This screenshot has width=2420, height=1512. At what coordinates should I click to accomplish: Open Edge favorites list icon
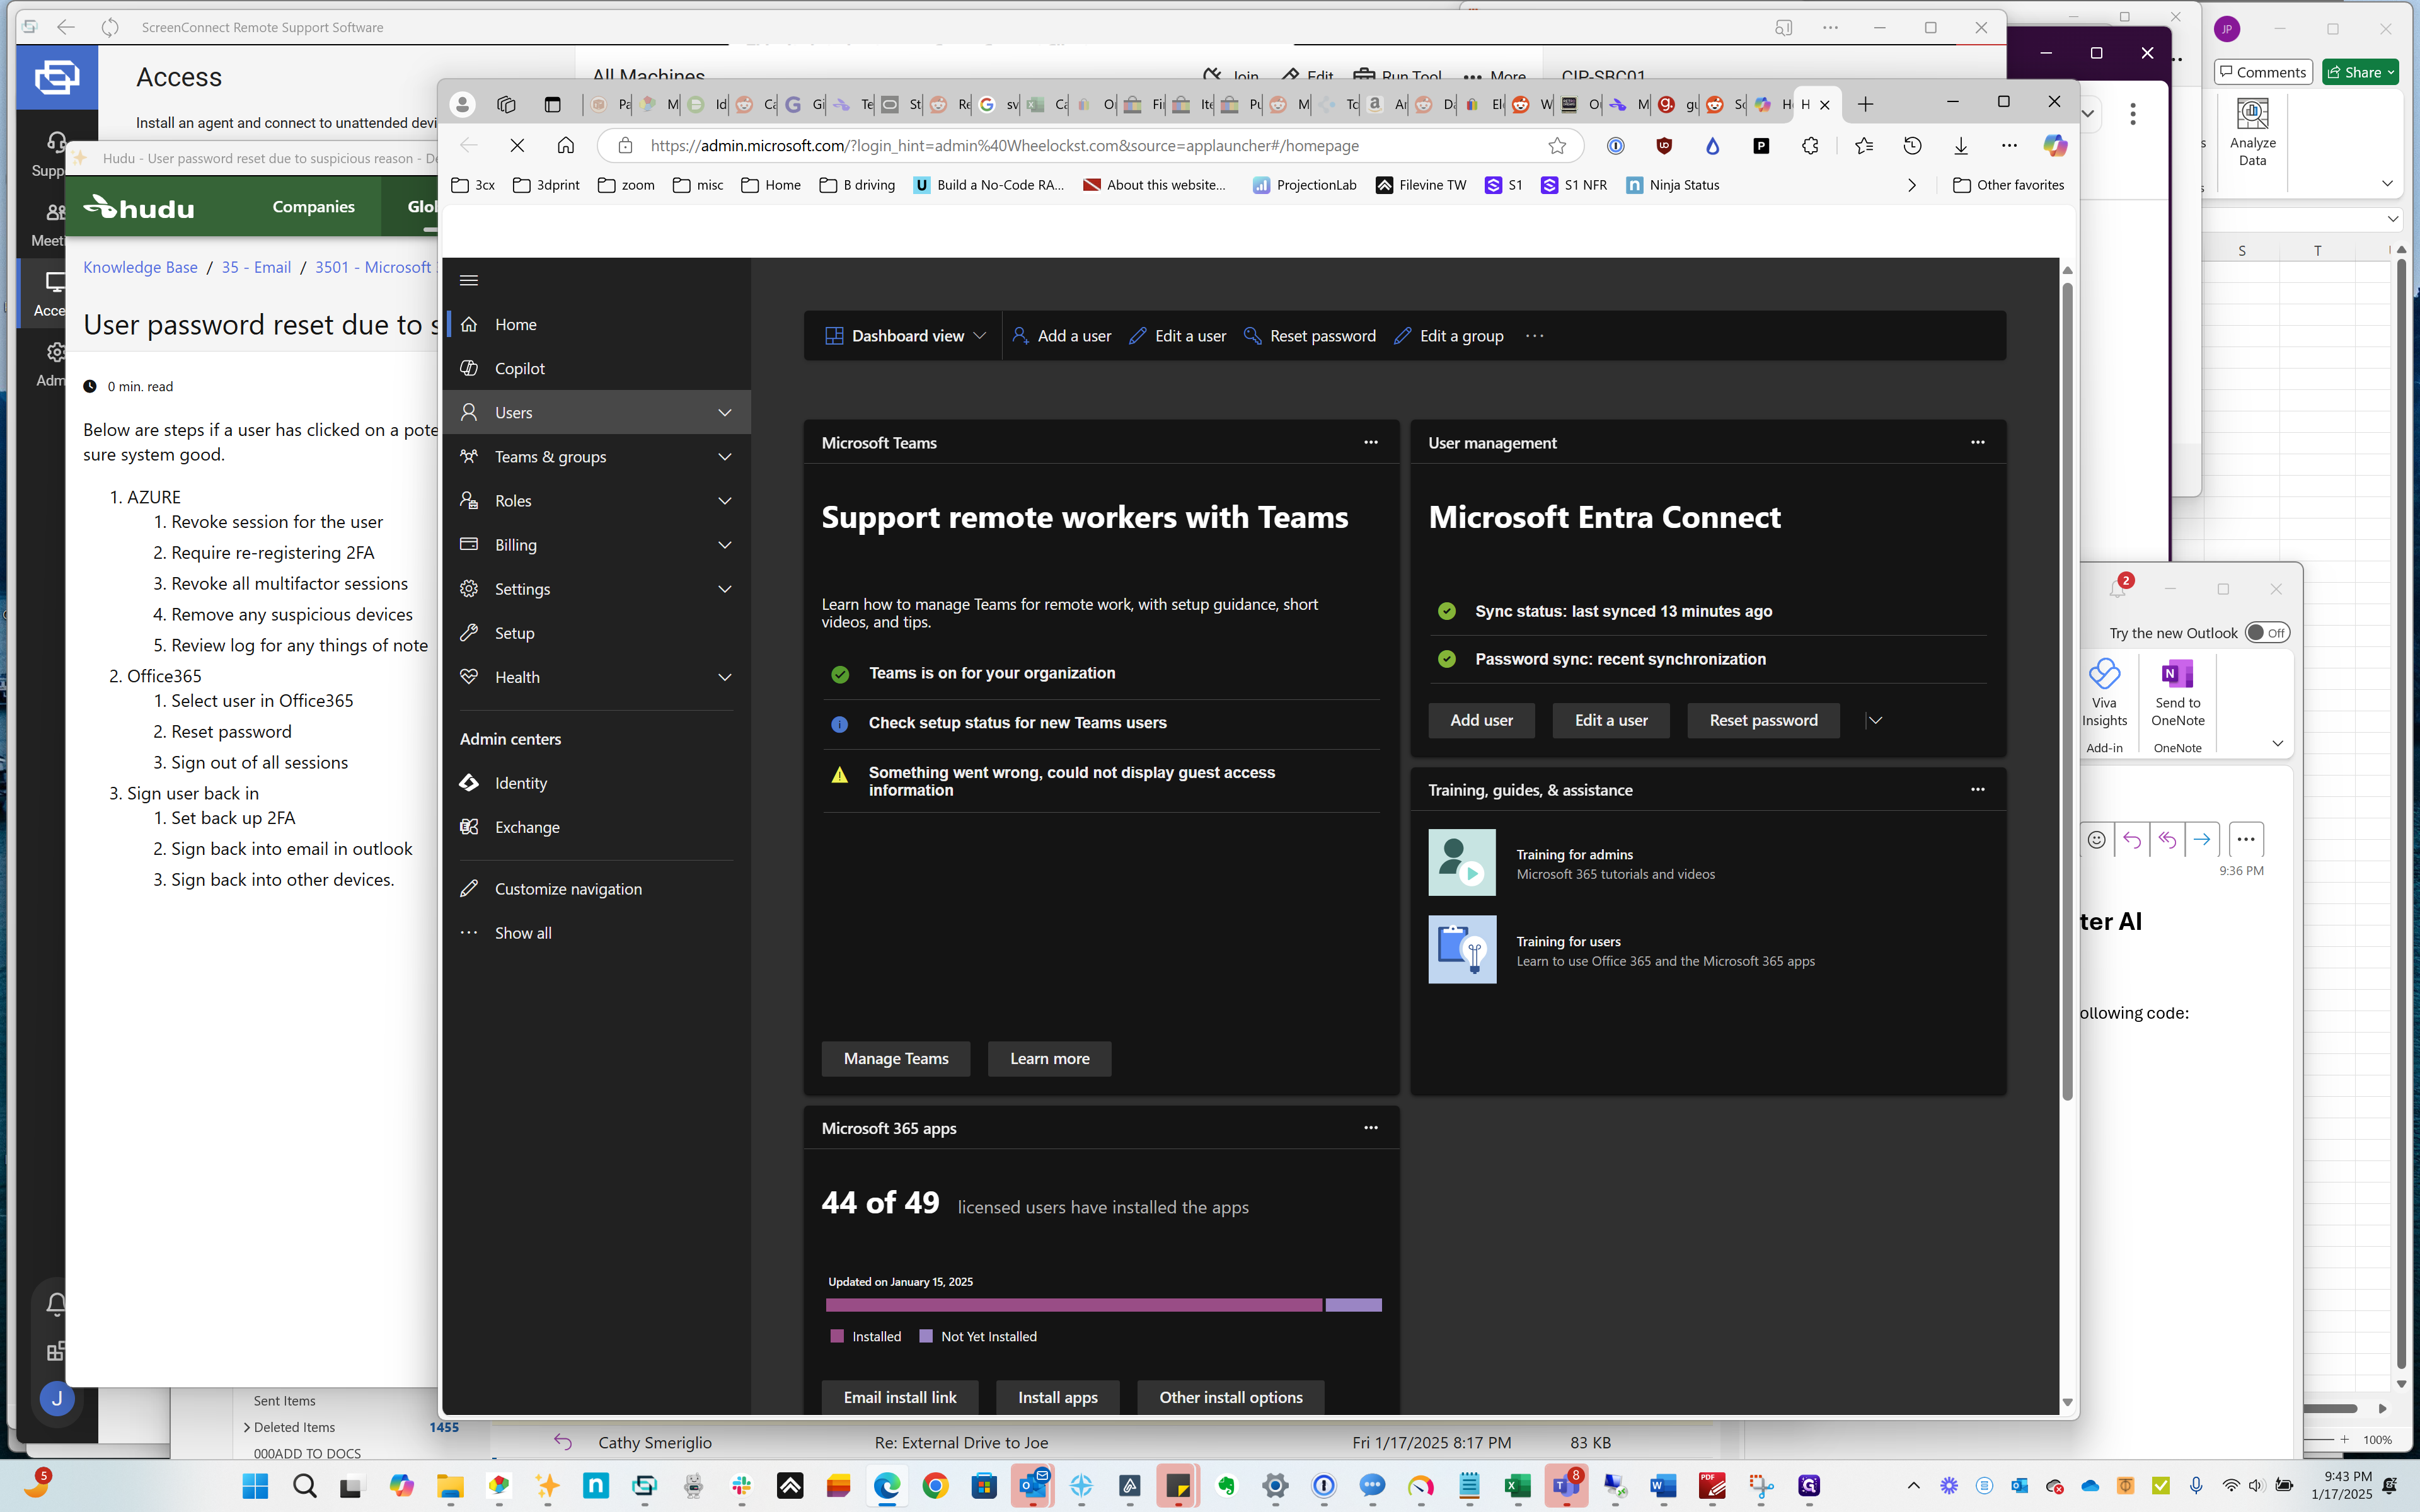click(1864, 146)
